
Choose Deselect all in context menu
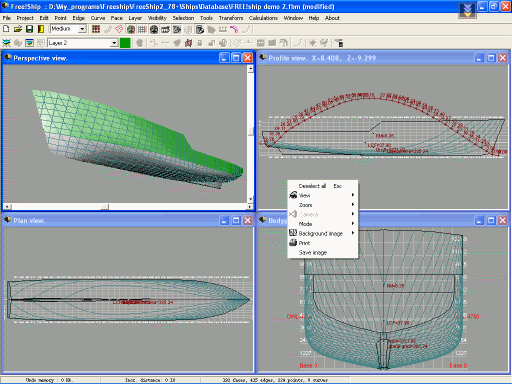point(323,186)
